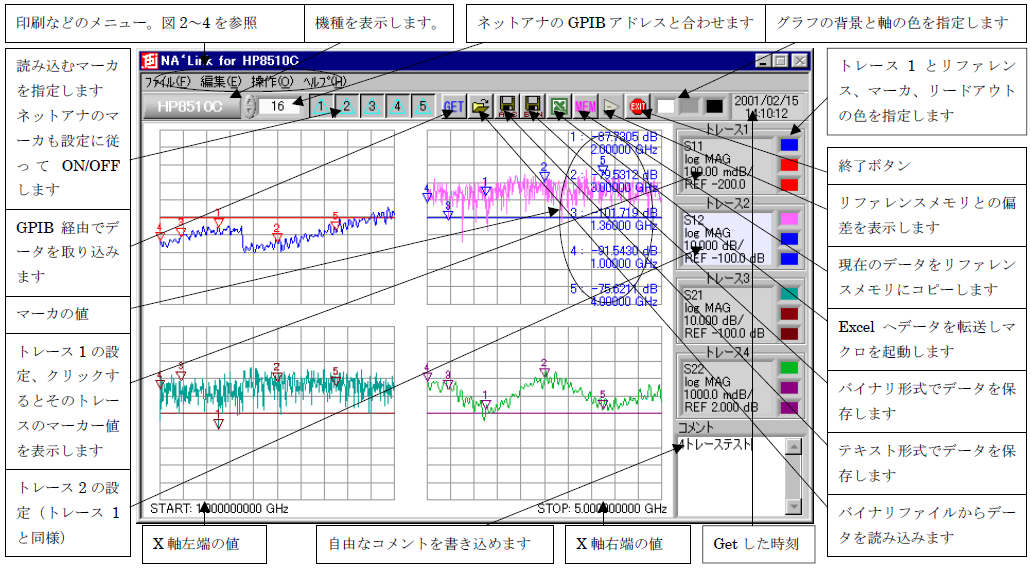Pick the white graph background color swatch

point(665,106)
